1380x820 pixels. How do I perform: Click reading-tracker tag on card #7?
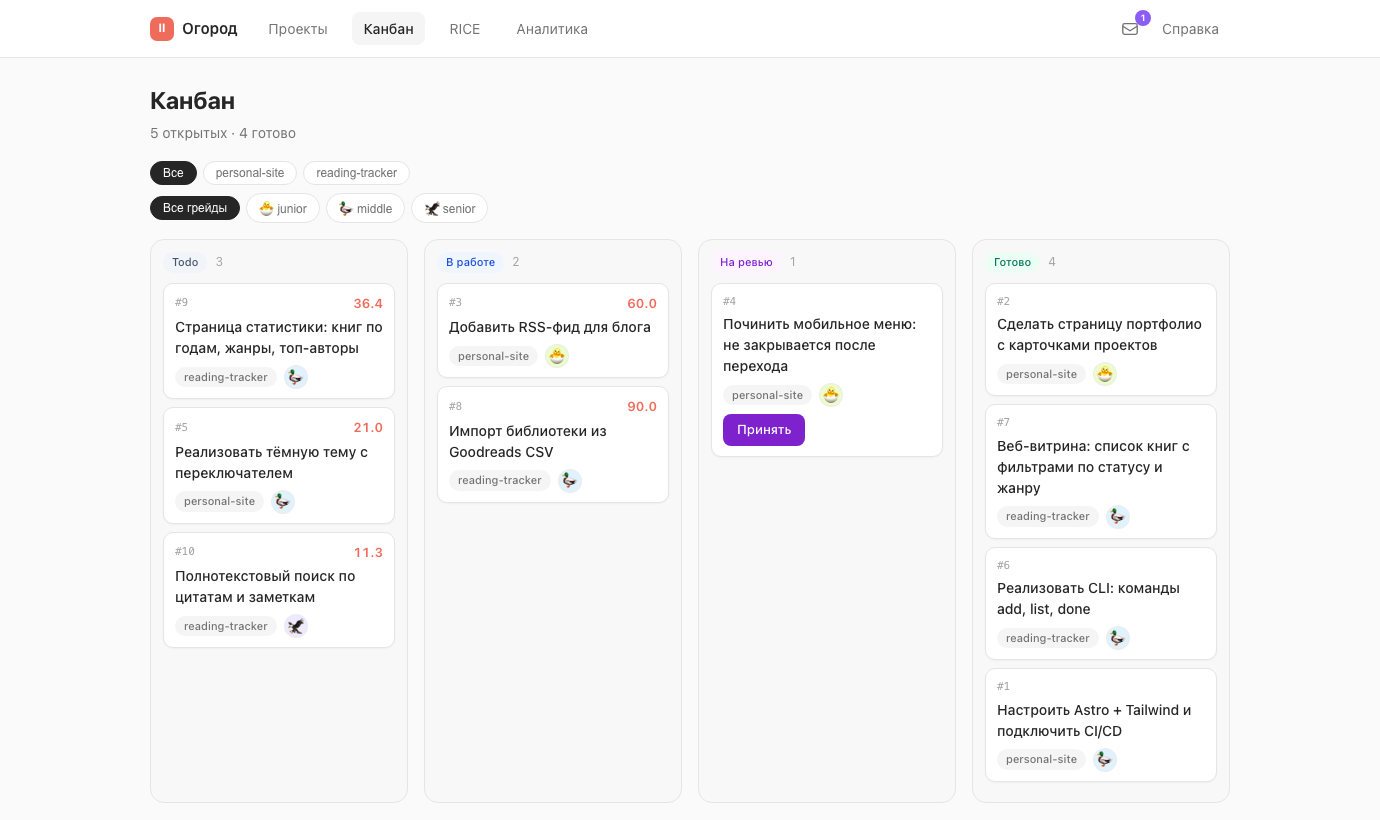point(1048,516)
